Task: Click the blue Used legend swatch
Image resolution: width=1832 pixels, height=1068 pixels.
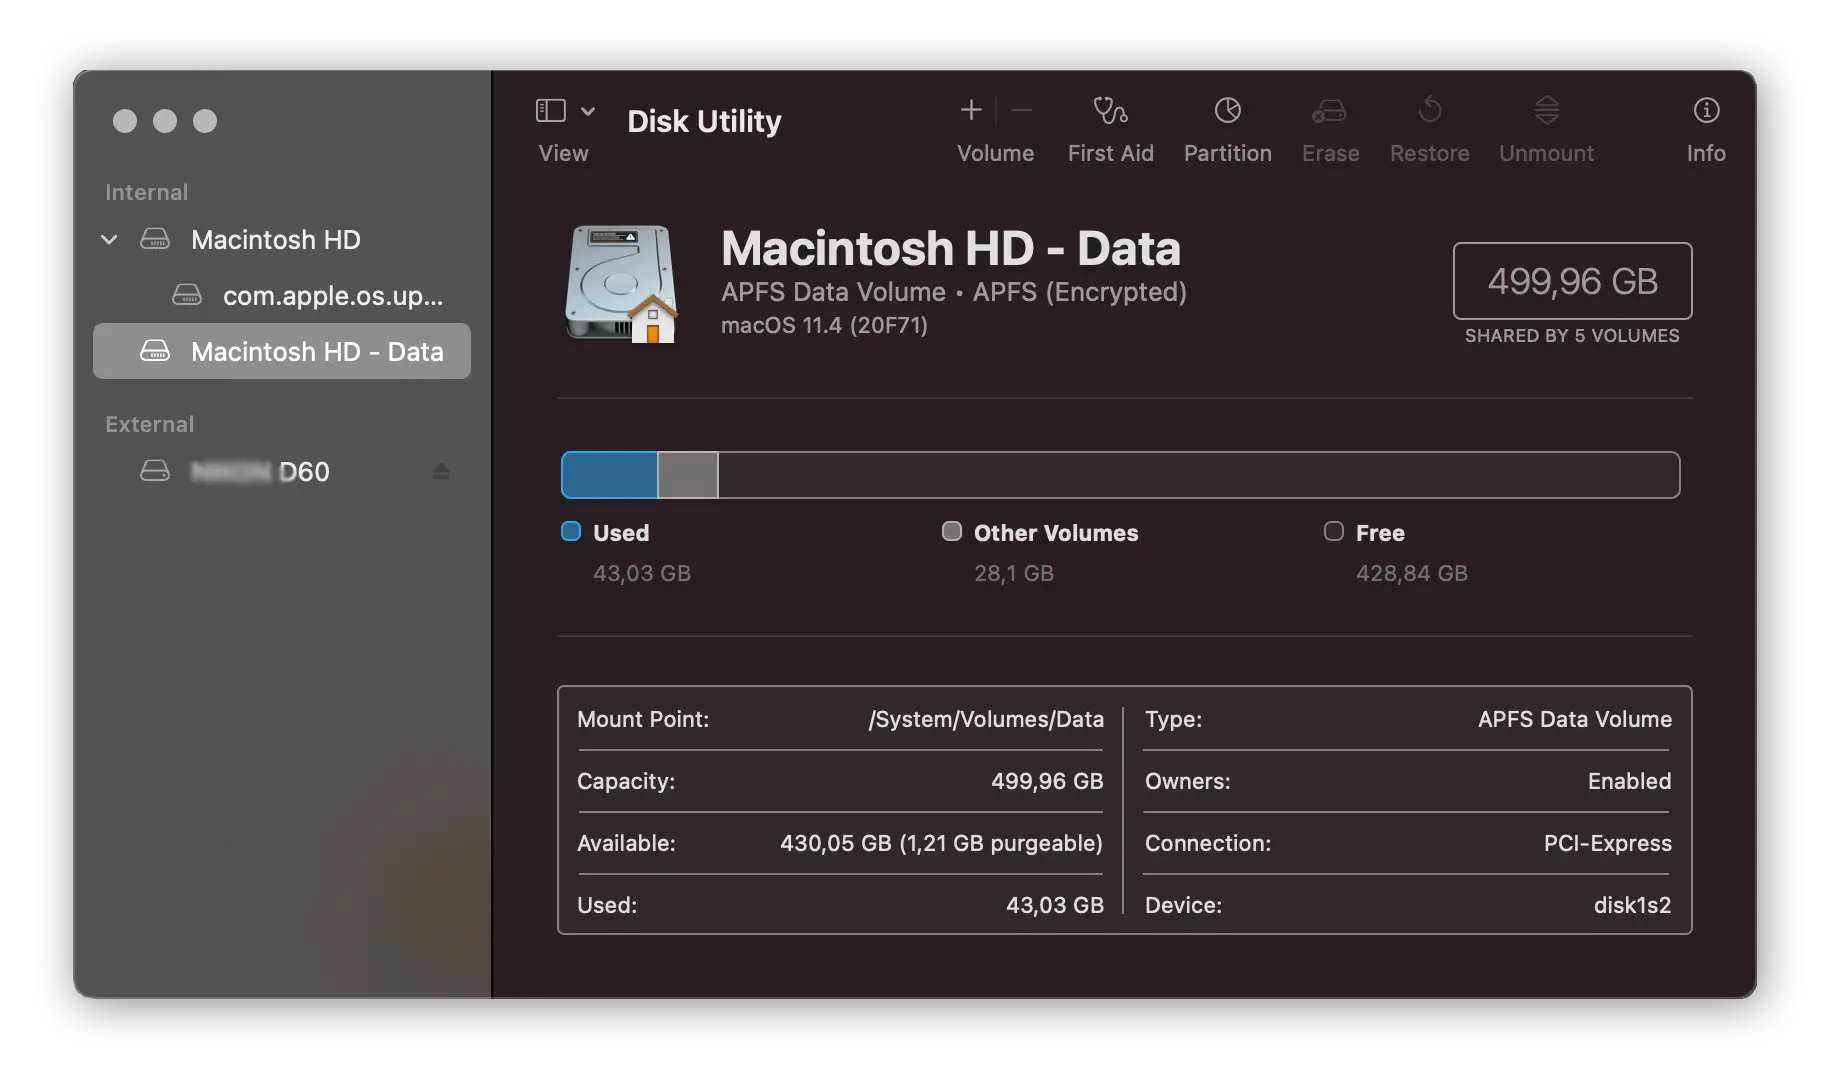Action: [571, 532]
